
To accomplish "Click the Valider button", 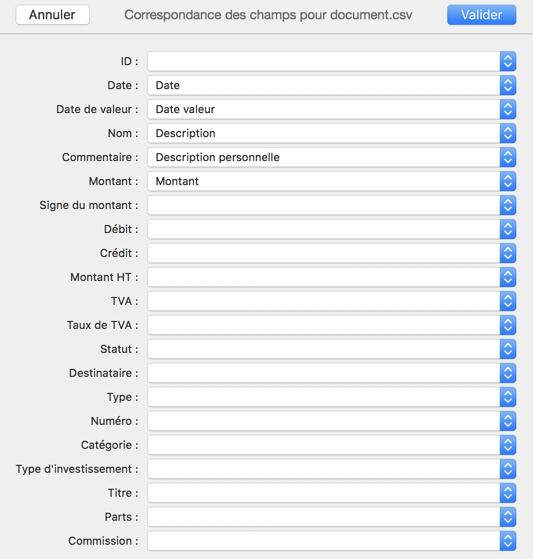I will click(x=481, y=15).
